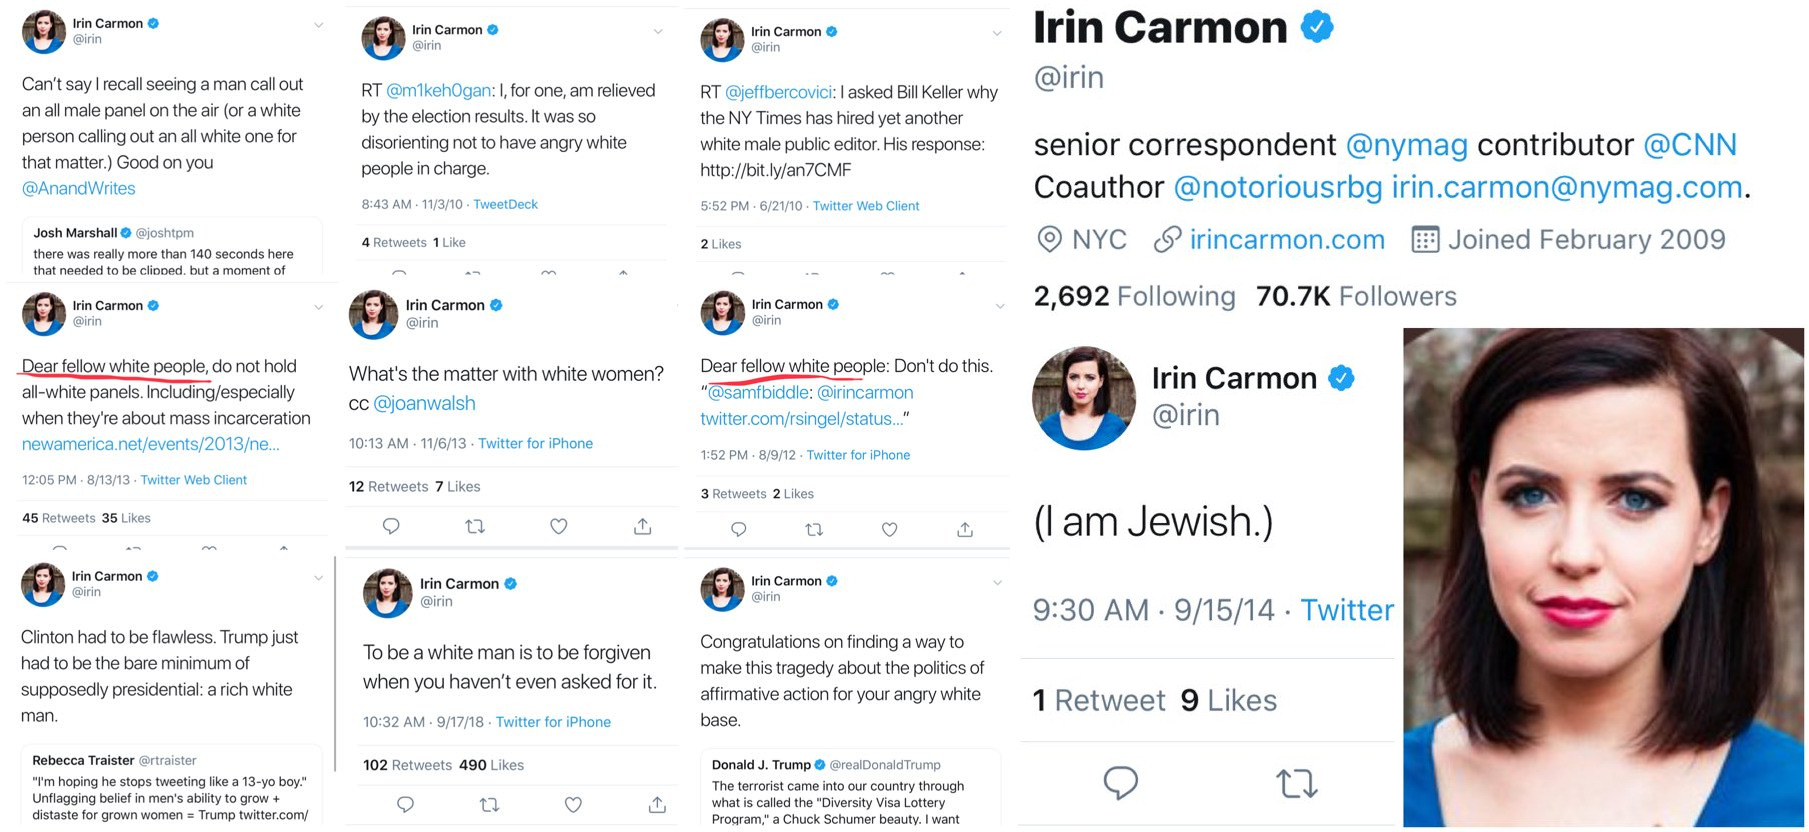This screenshot has width=1809, height=832.
Task: Open the 70.7K Followers list
Action: tap(1356, 296)
